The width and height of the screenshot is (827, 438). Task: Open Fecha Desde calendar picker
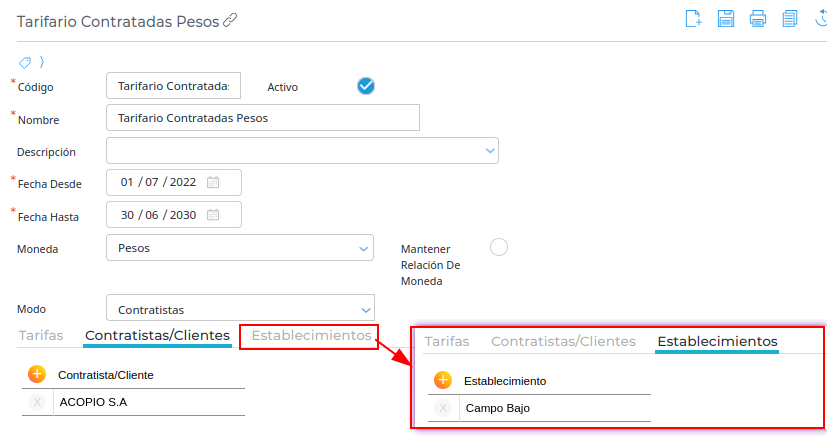(x=213, y=183)
